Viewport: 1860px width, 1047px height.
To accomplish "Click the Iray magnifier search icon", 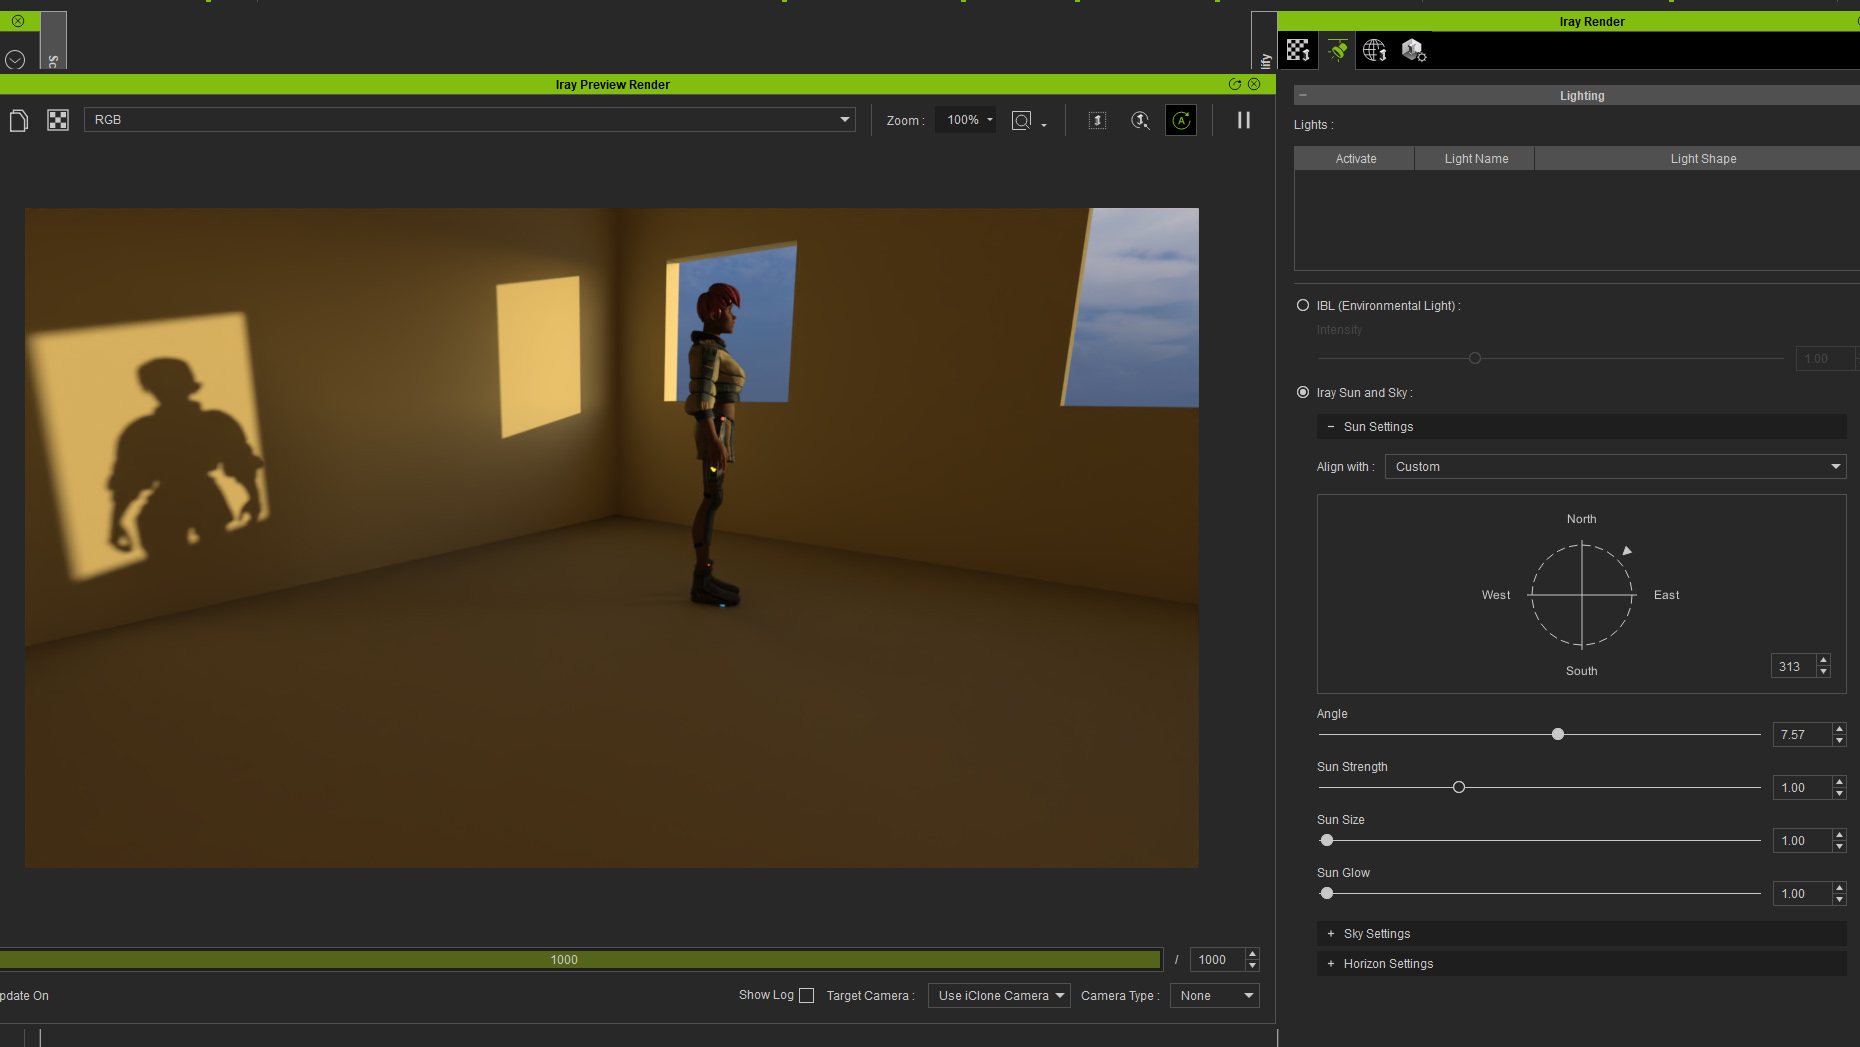I will 1140,121.
